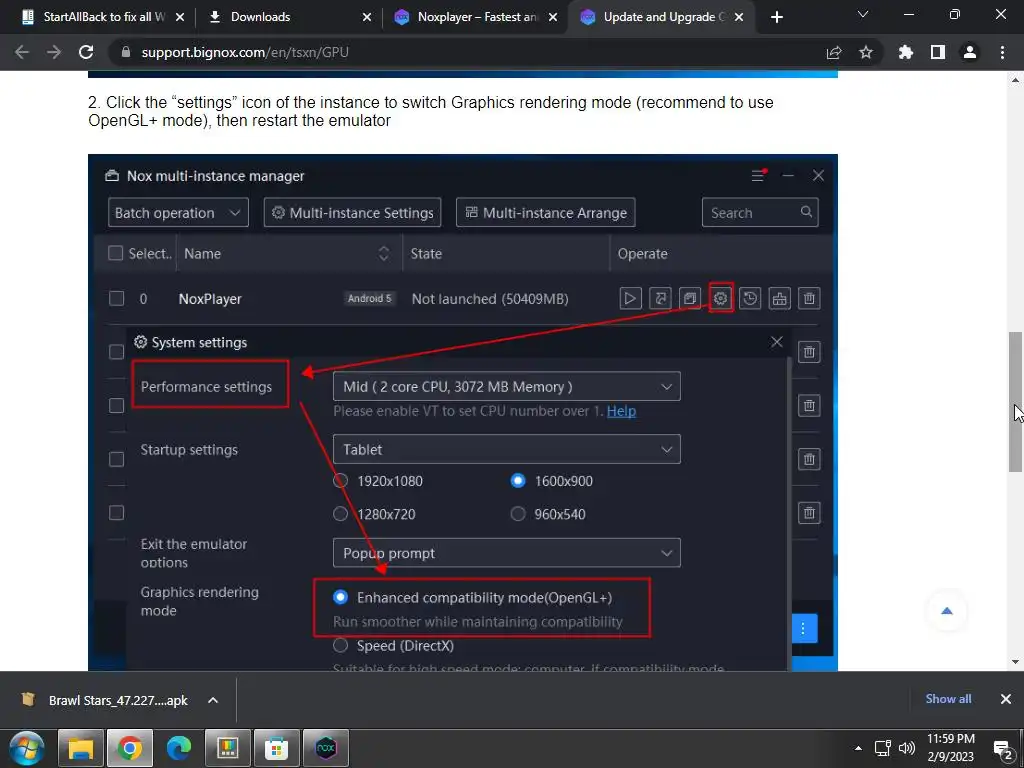Image resolution: width=1024 pixels, height=768 pixels.
Task: Click the browser forward arrow
Action: tap(54, 52)
